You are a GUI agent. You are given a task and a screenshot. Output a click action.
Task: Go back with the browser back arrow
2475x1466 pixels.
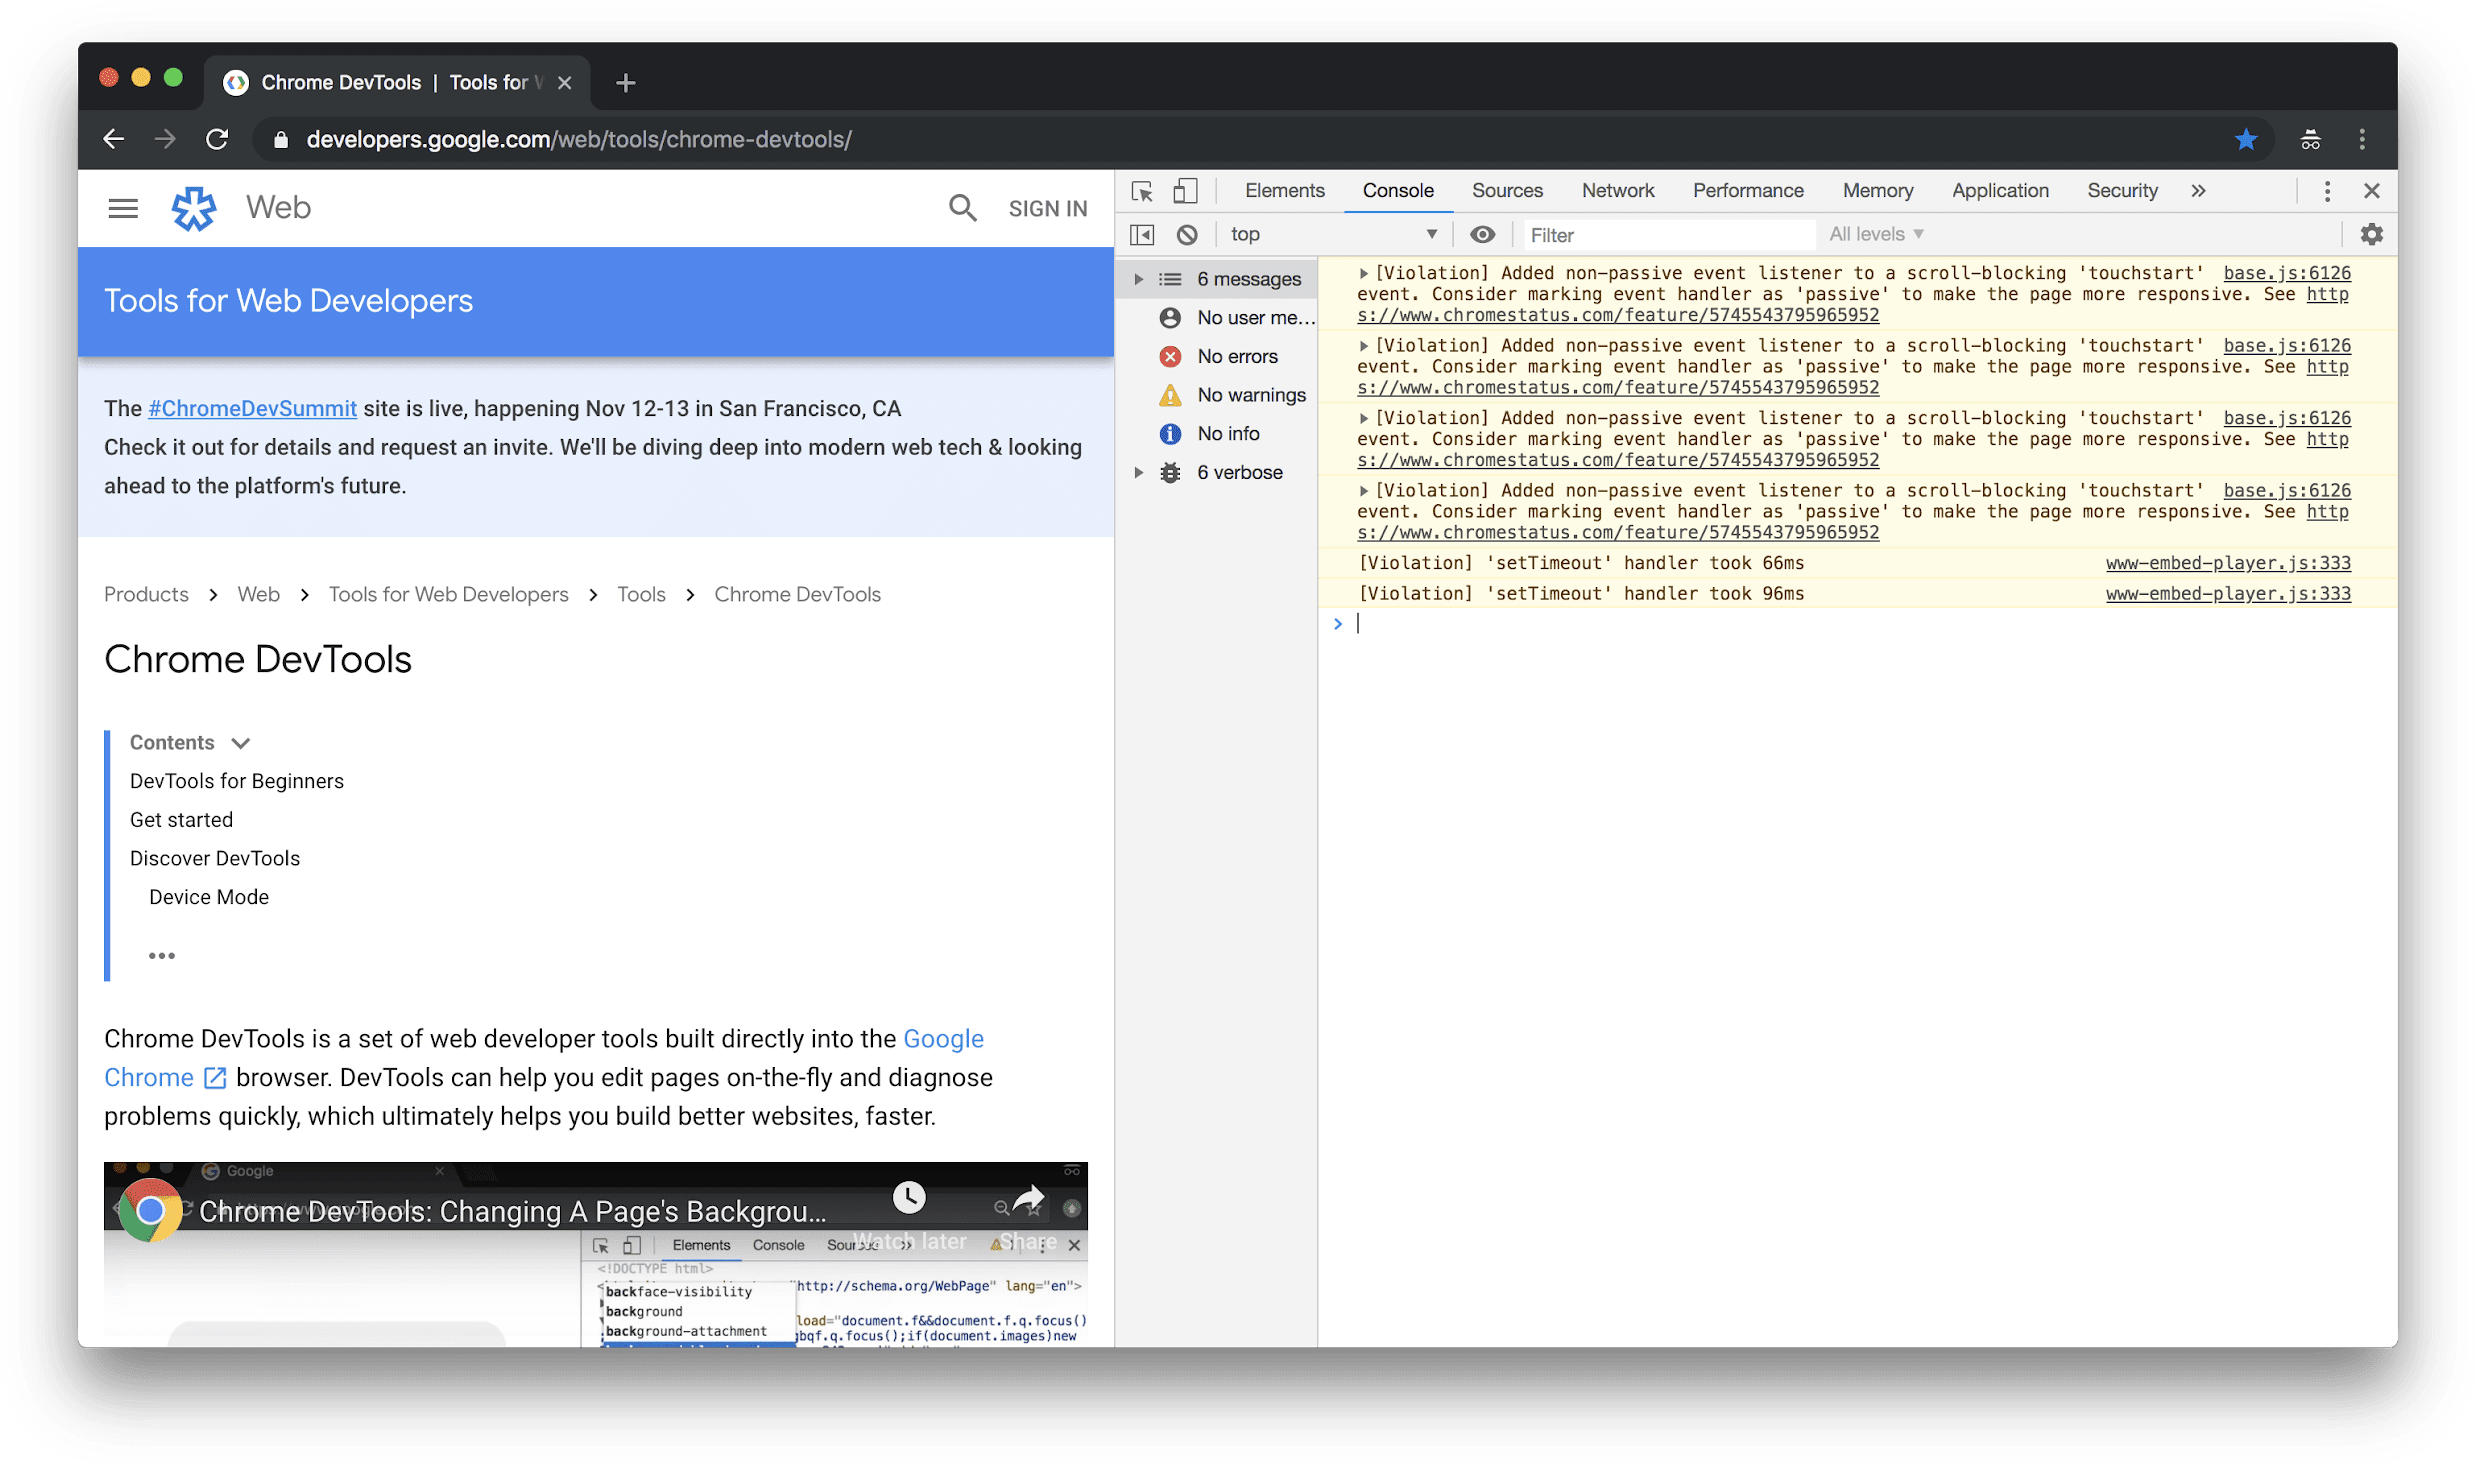[x=114, y=139]
